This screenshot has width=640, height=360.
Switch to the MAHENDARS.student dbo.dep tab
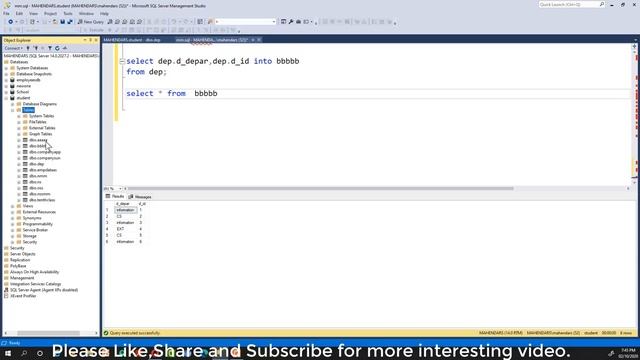point(132,40)
